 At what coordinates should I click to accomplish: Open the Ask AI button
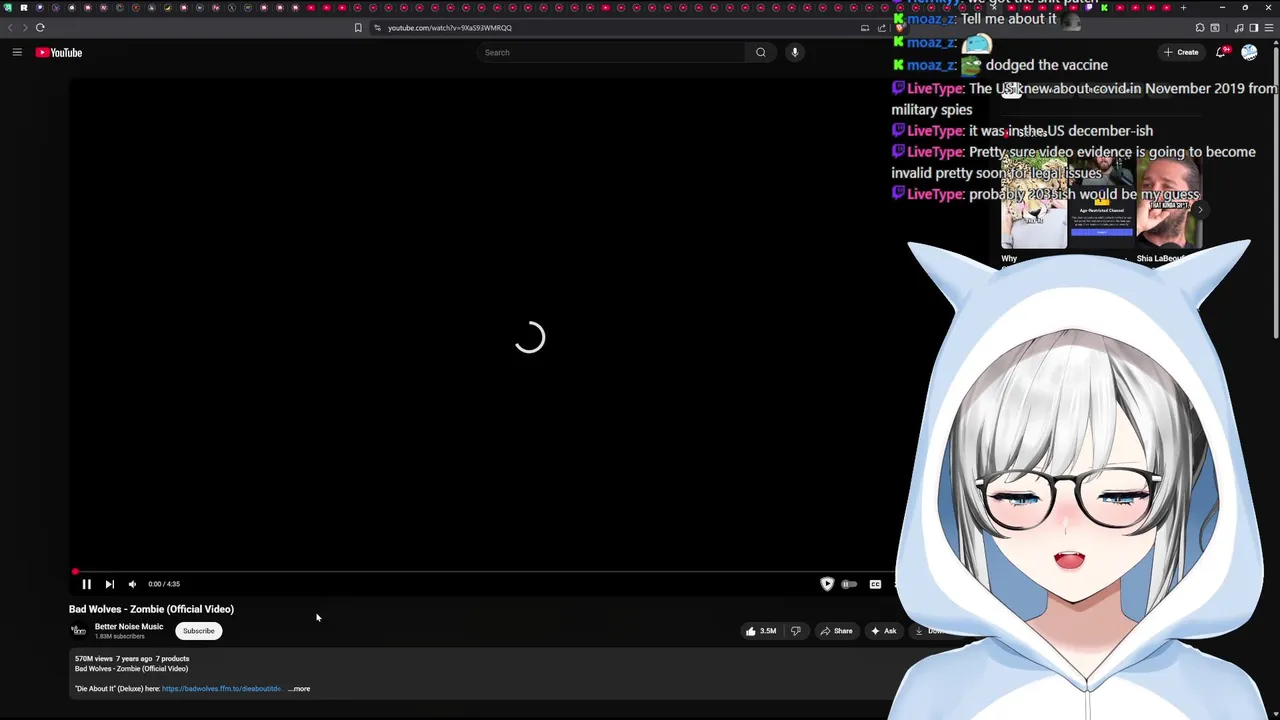883,631
